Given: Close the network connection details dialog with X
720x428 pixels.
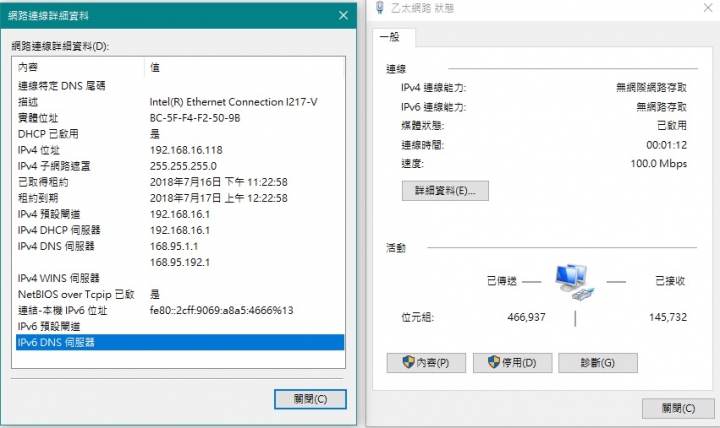Looking at the screenshot, I should (x=343, y=16).
